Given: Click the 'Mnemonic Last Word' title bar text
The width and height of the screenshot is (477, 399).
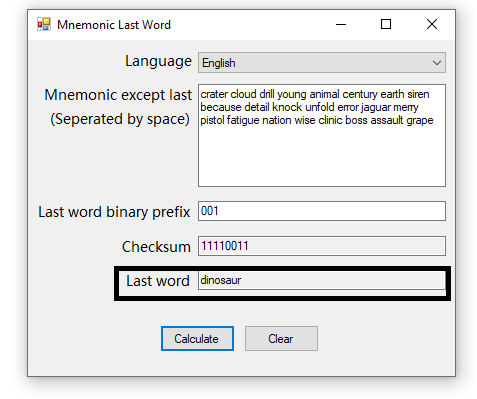Looking at the screenshot, I should tap(114, 25).
